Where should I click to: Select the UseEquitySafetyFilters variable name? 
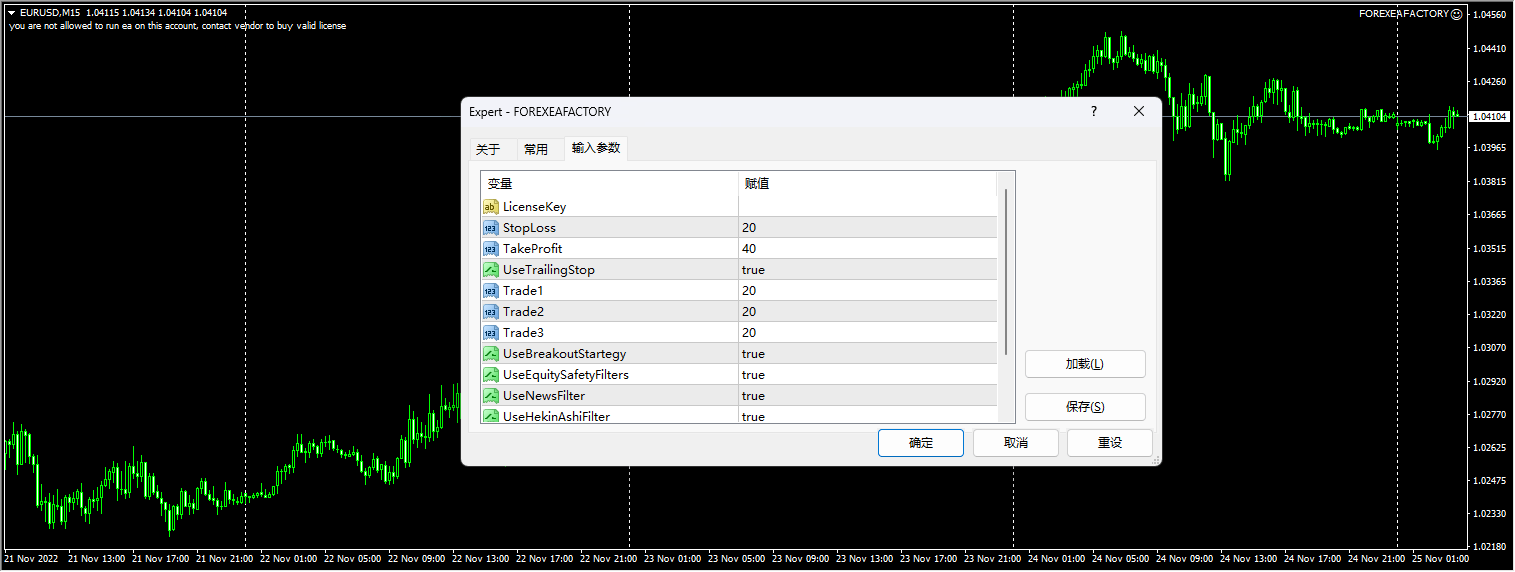pos(566,375)
